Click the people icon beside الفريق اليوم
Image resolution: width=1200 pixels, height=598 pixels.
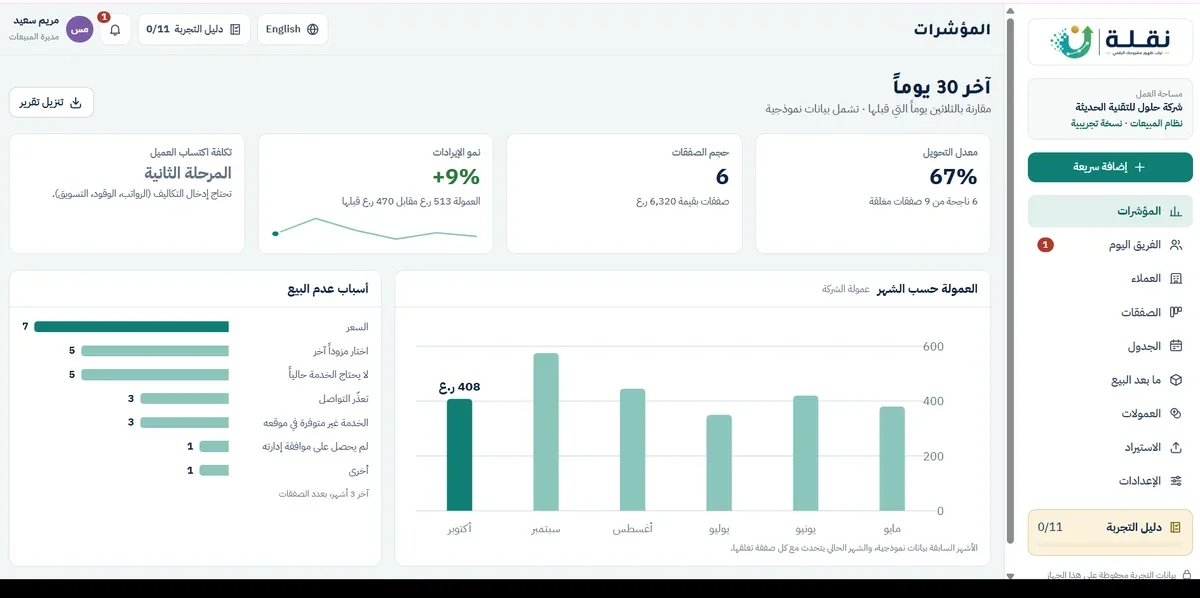[x=1176, y=245]
